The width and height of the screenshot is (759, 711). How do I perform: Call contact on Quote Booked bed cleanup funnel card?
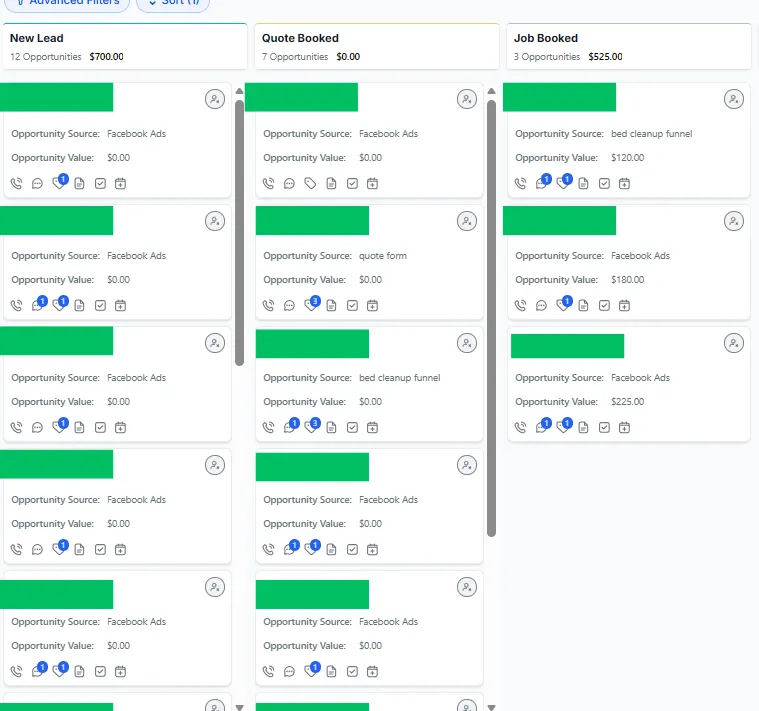pos(268,427)
